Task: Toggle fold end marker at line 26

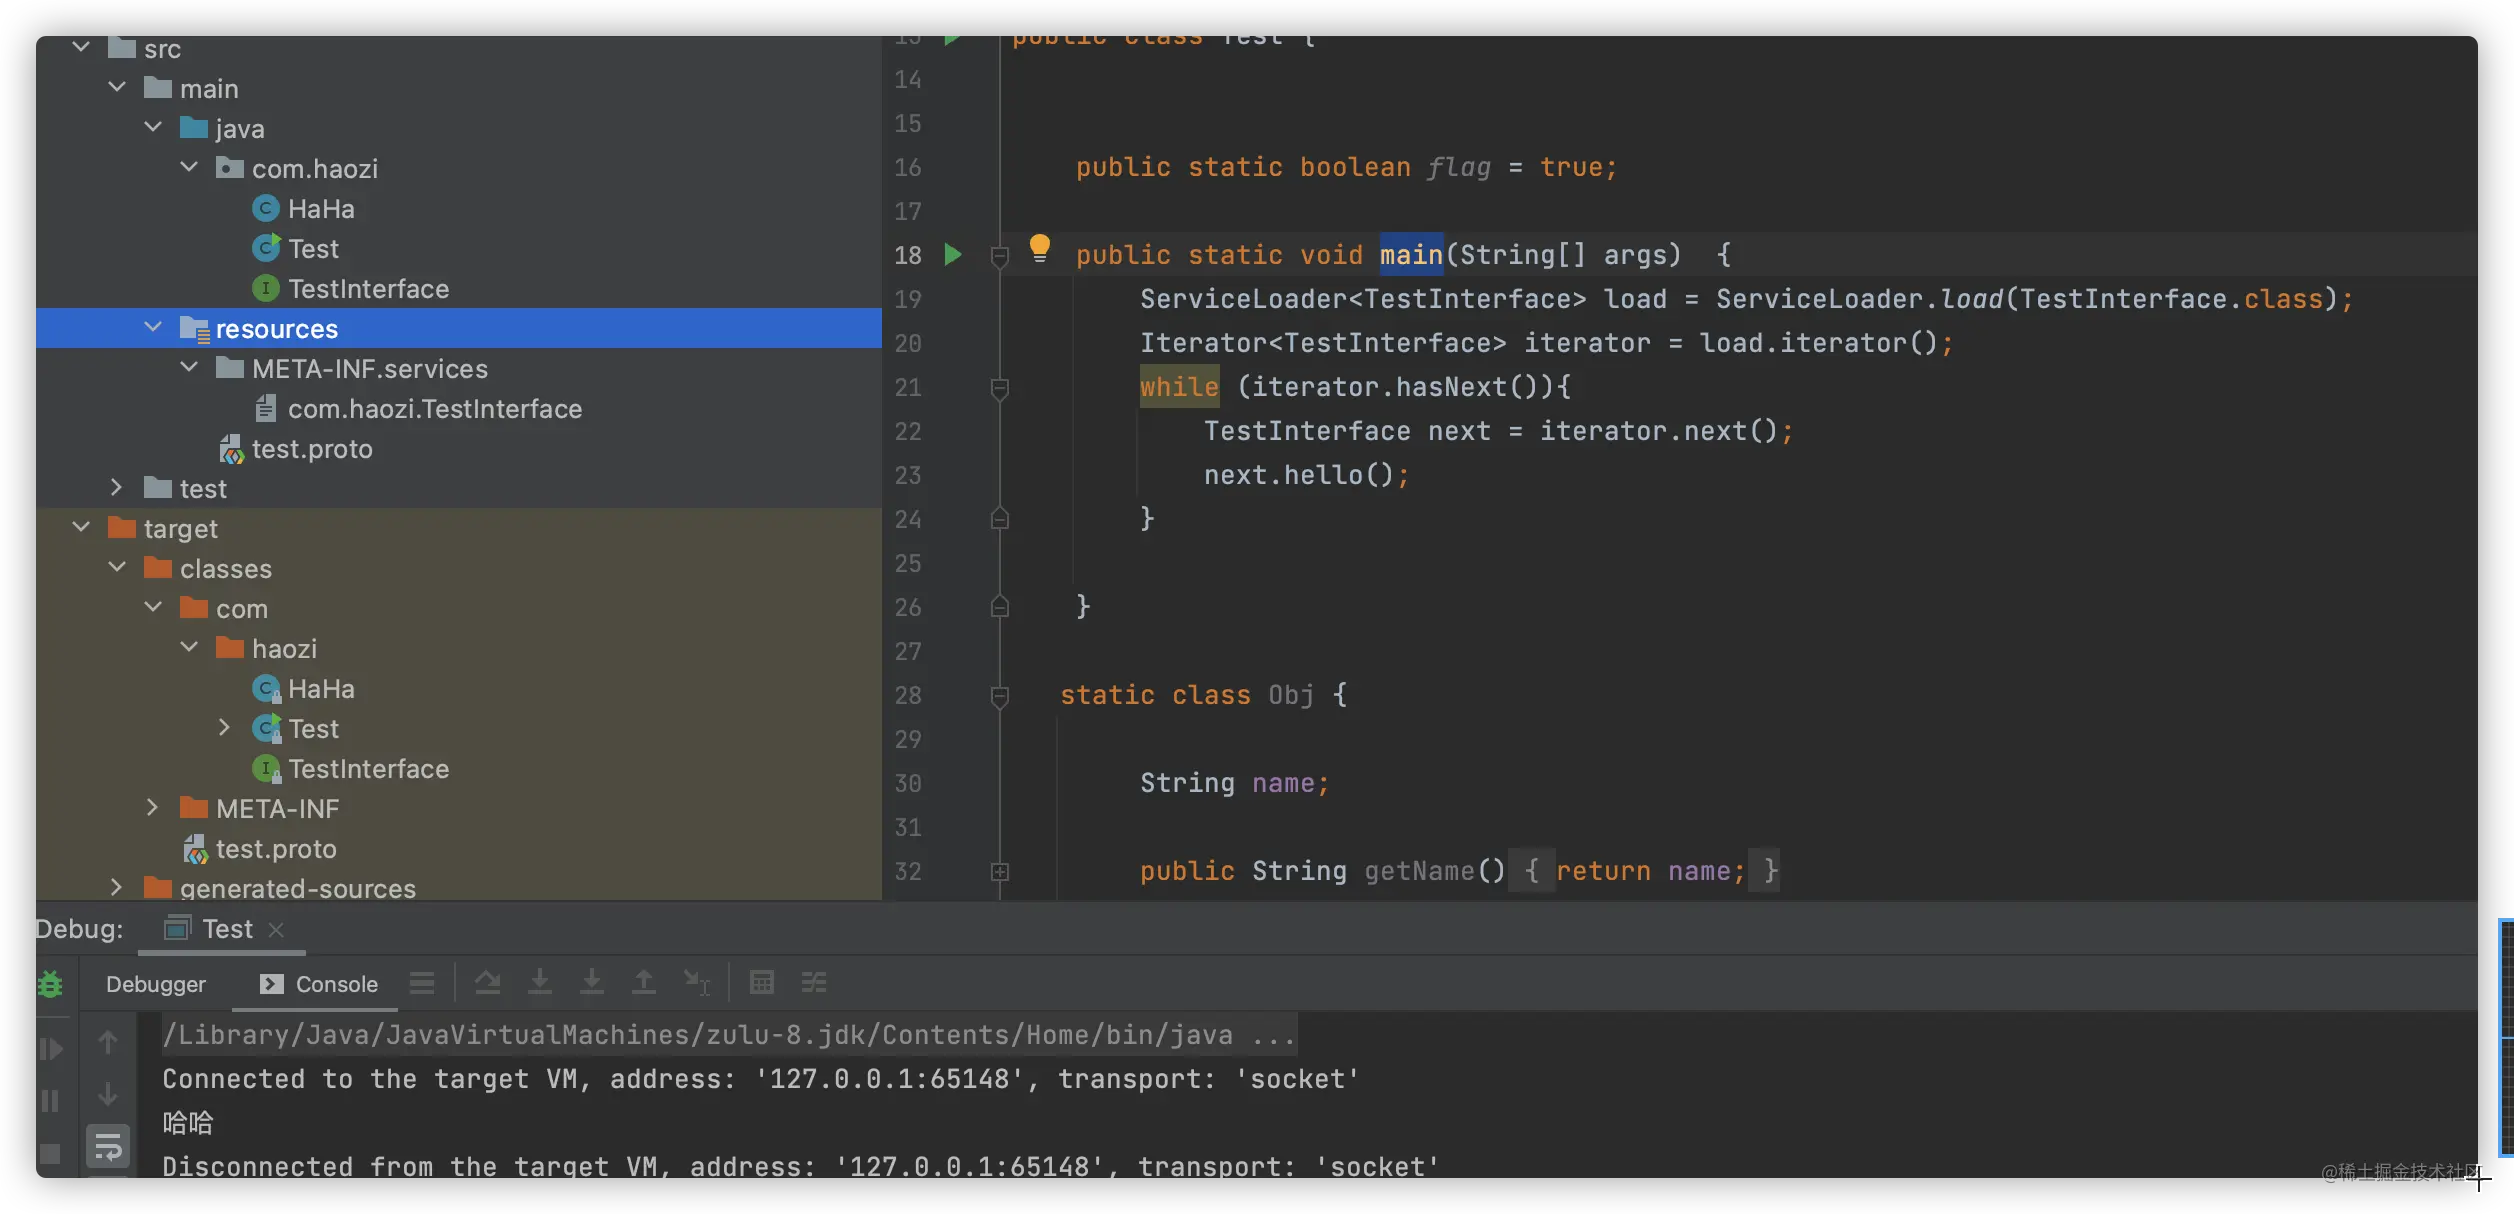Action: point(999,607)
